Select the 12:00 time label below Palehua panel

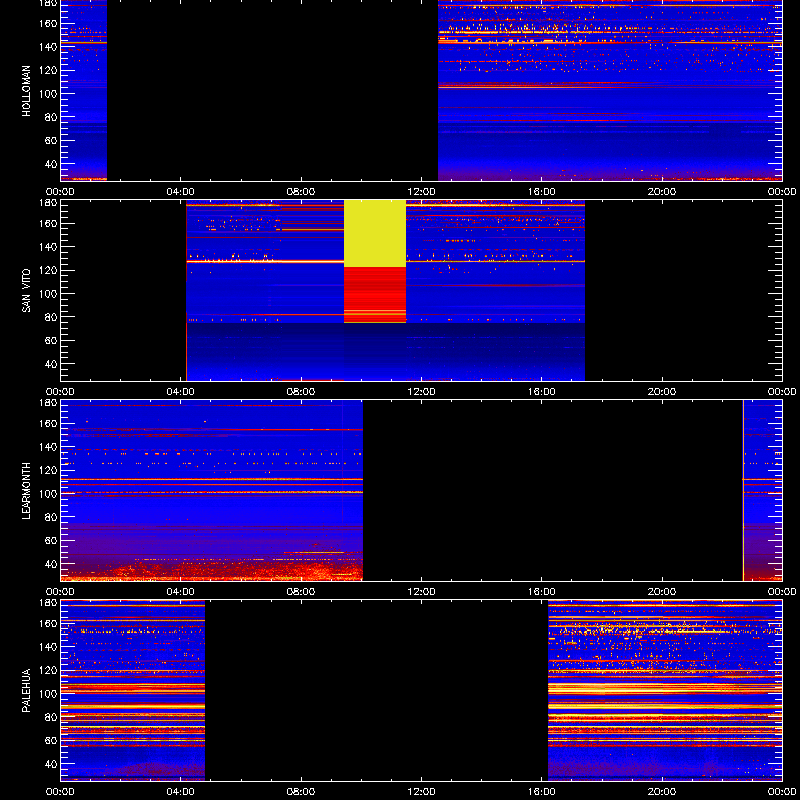tap(421, 792)
